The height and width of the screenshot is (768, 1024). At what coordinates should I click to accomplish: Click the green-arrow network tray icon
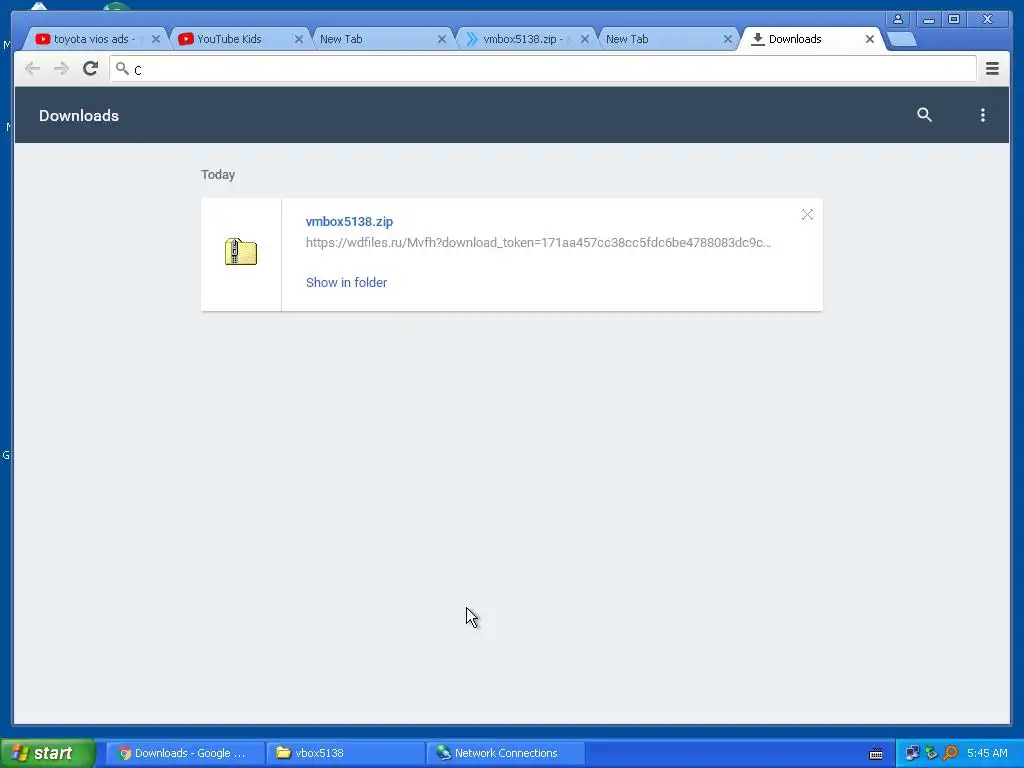point(931,753)
